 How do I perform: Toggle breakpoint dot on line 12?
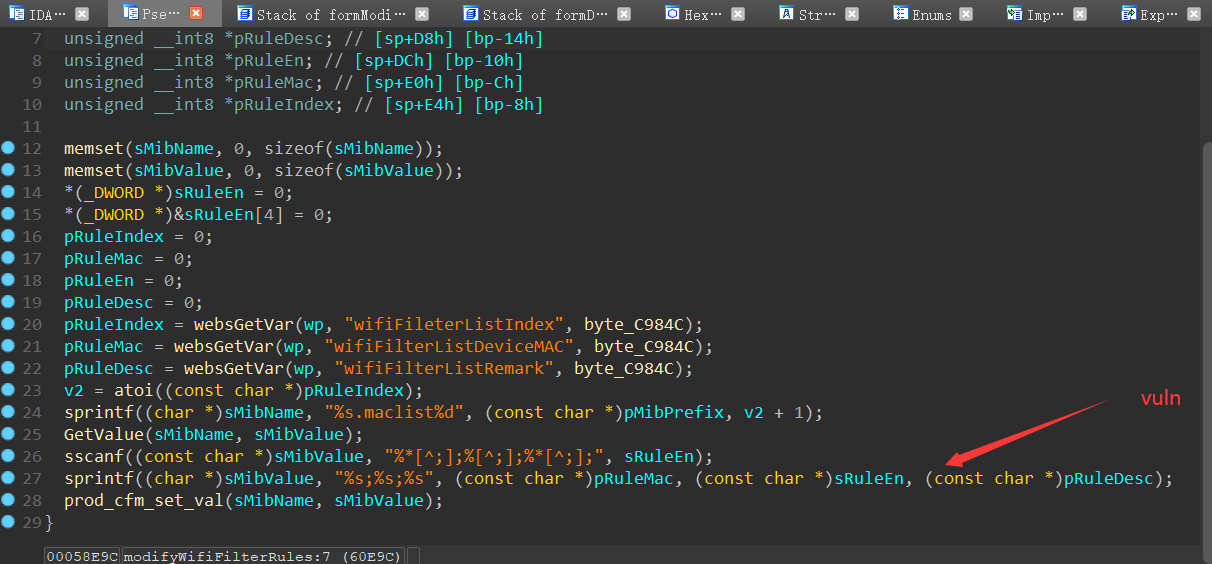pyautogui.click(x=8, y=148)
